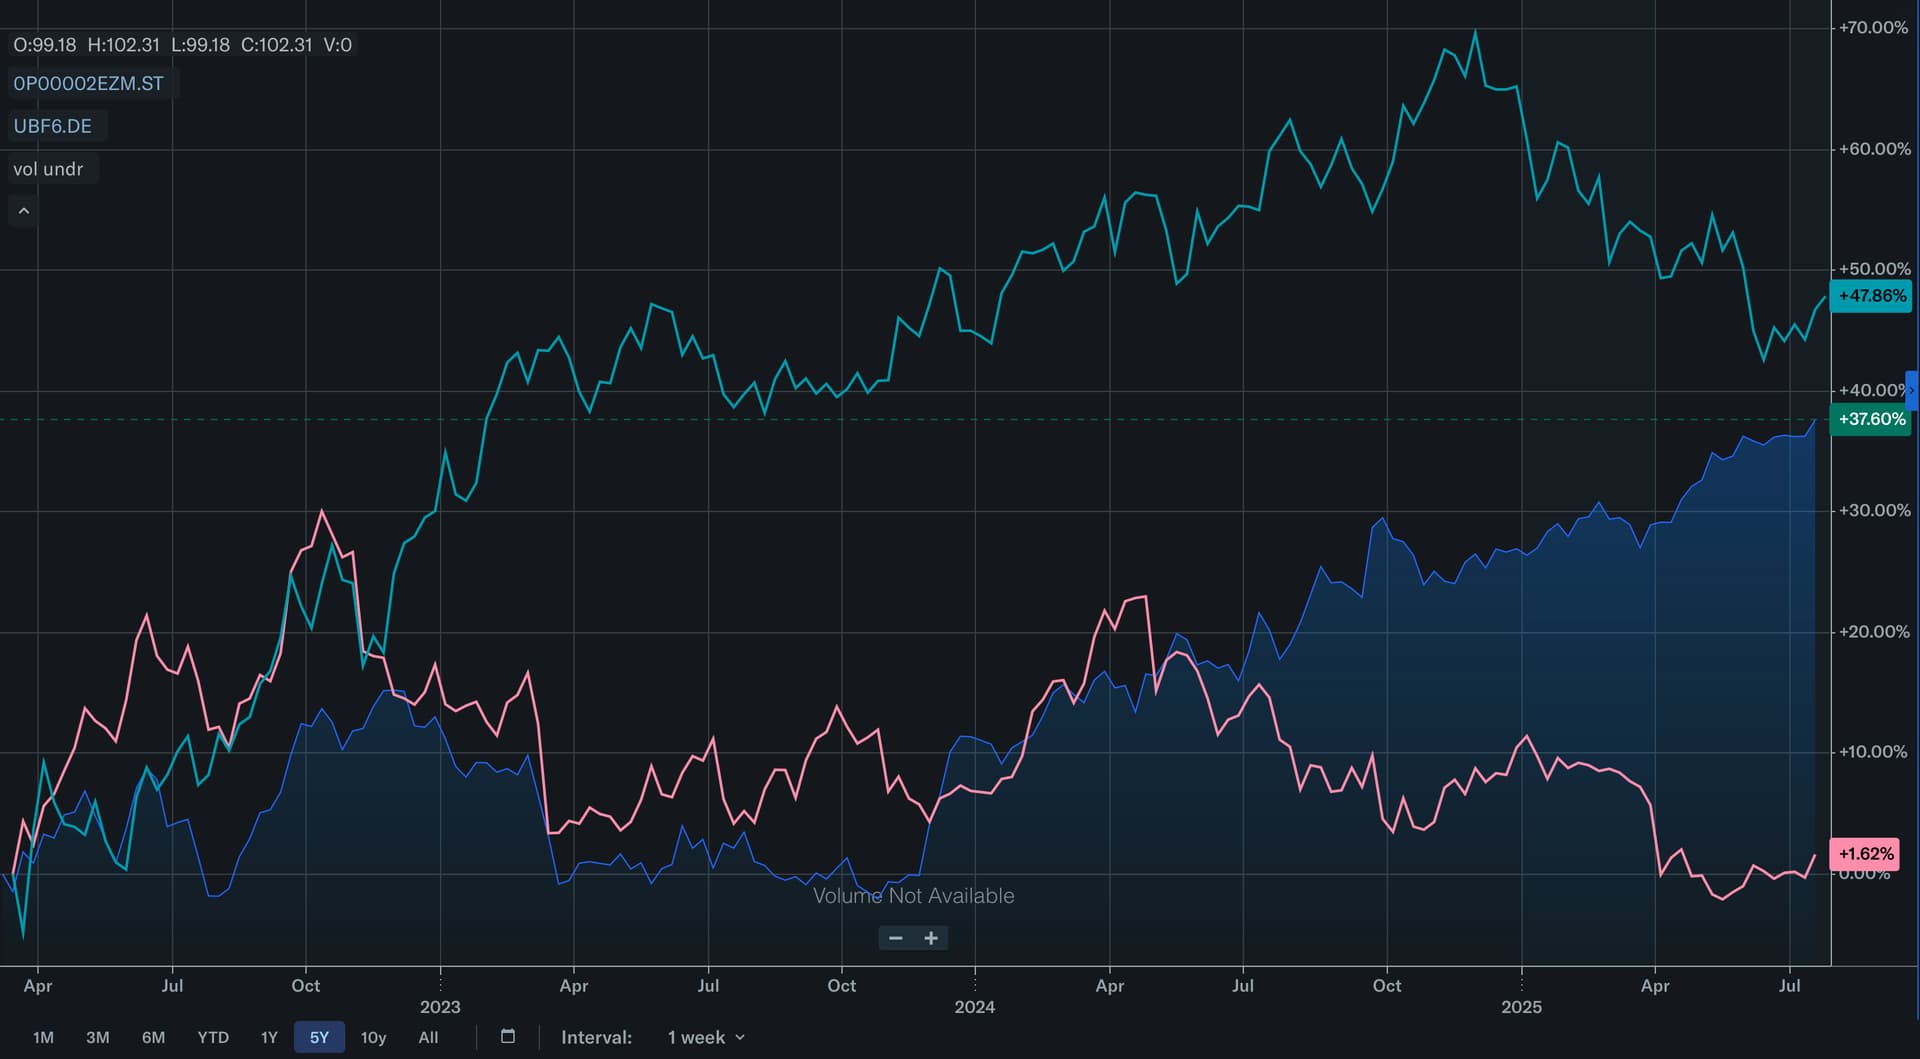Open the 1 week interval dropdown
This screenshot has width=1920, height=1059.
(706, 1037)
